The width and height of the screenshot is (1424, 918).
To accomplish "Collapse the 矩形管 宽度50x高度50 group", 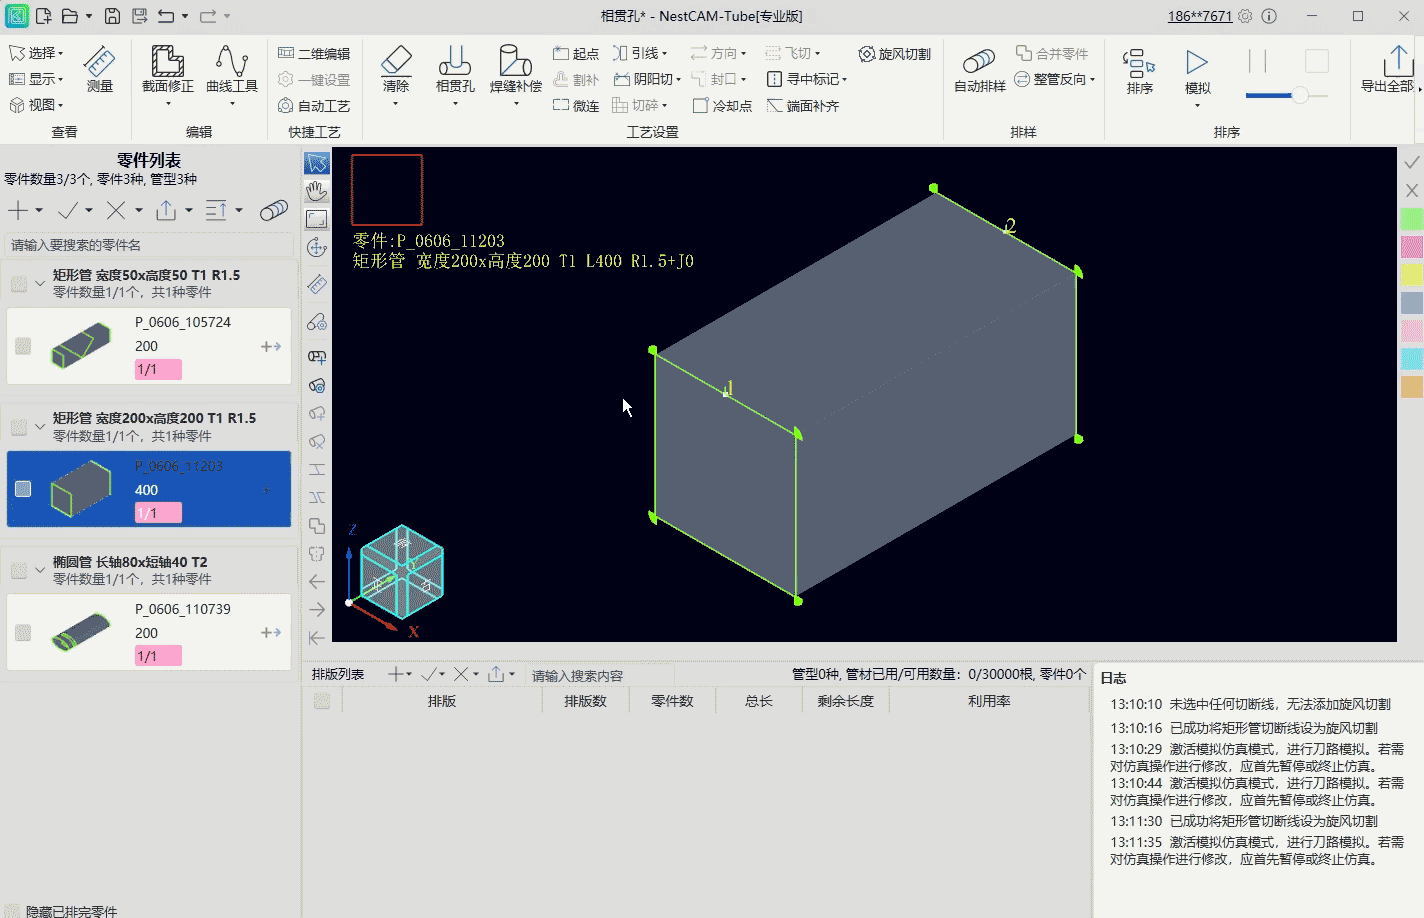I will [x=40, y=283].
